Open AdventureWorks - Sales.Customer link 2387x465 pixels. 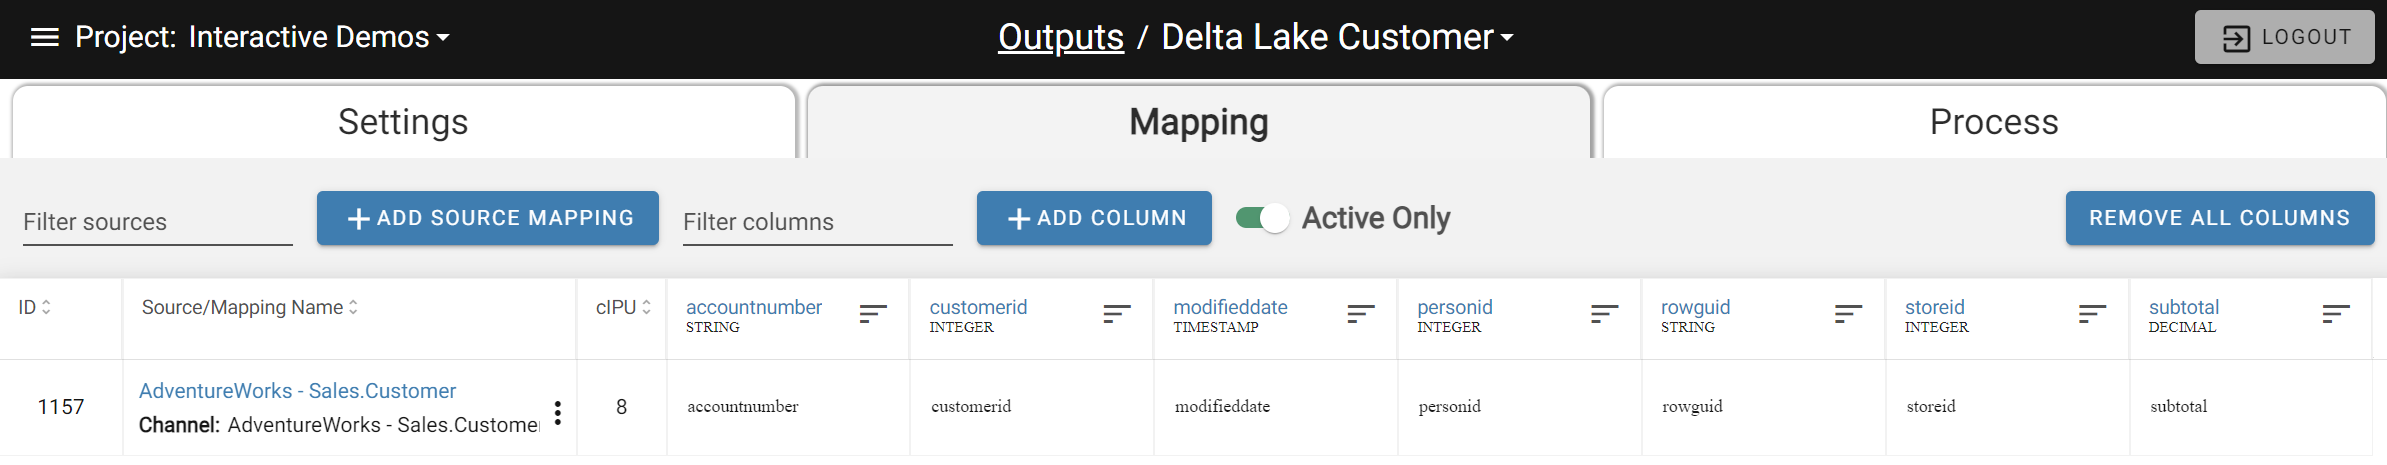coord(297,391)
